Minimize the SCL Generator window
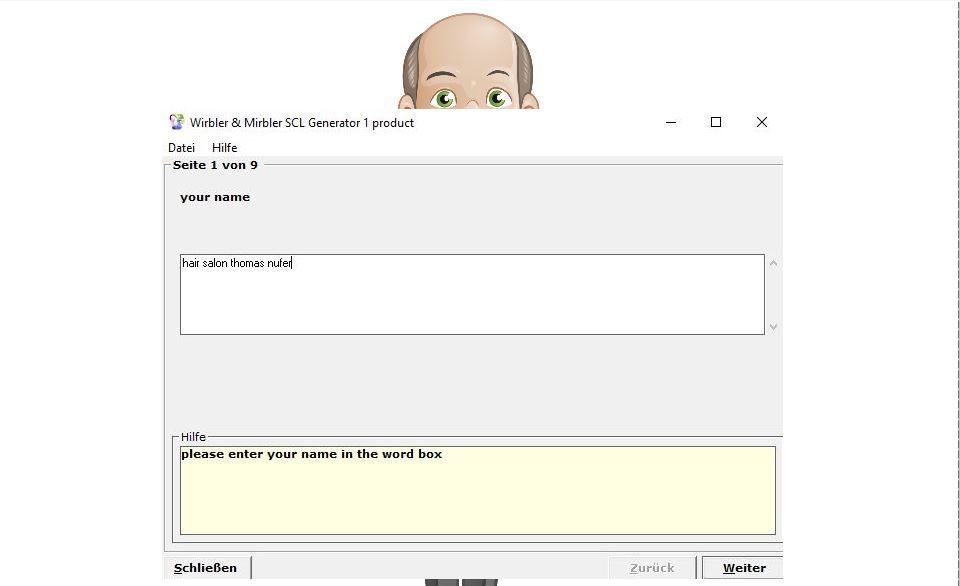960x586 pixels. click(670, 122)
